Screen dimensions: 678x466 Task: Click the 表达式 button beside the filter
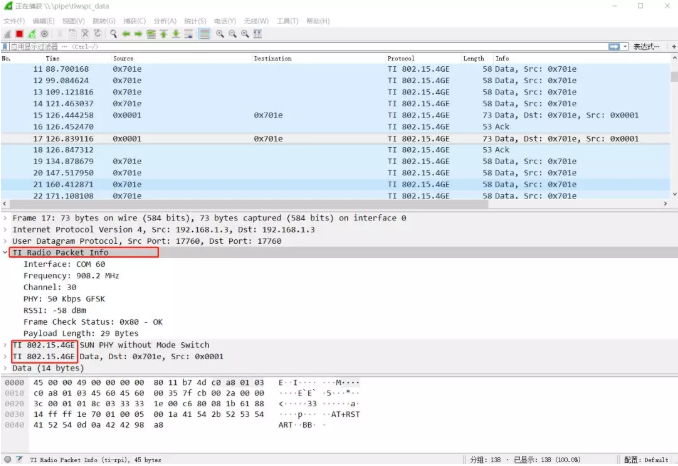point(645,47)
